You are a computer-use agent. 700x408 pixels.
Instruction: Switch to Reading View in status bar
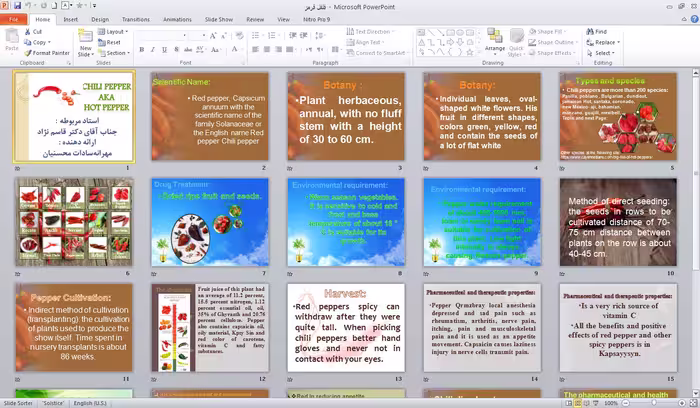point(587,403)
